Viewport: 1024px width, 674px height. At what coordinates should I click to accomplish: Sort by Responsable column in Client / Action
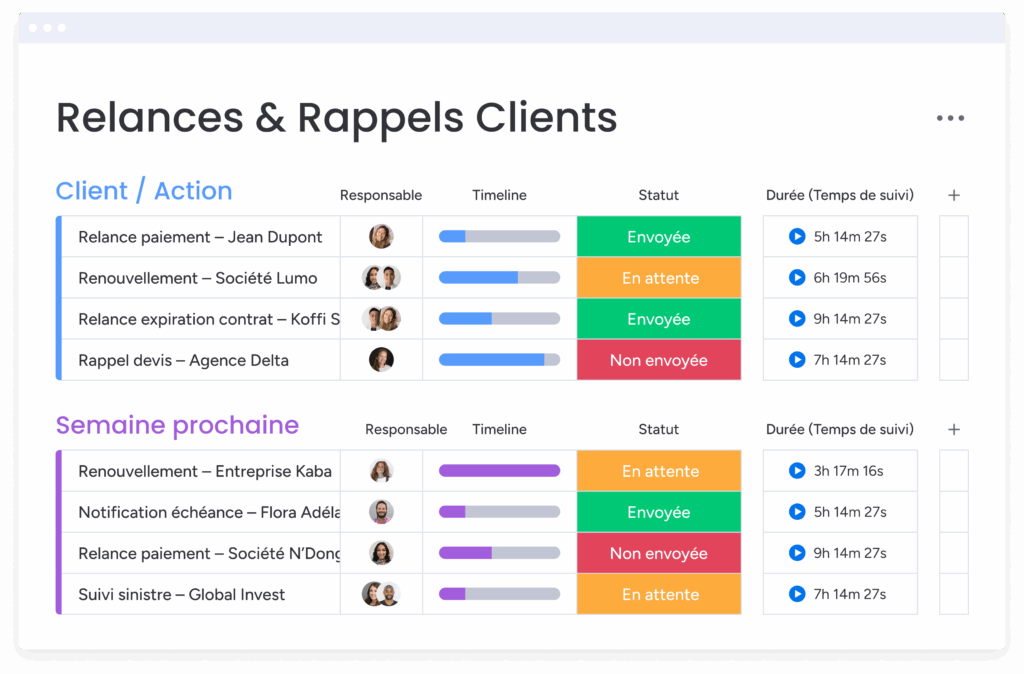pyautogui.click(x=381, y=195)
